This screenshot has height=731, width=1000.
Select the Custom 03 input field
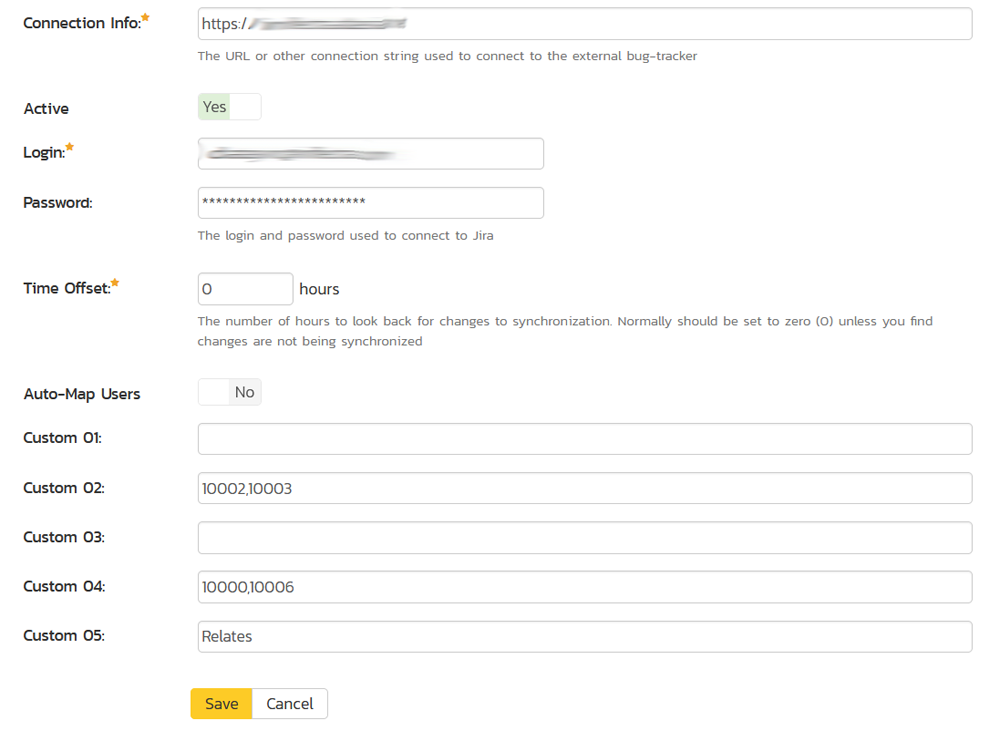point(585,537)
